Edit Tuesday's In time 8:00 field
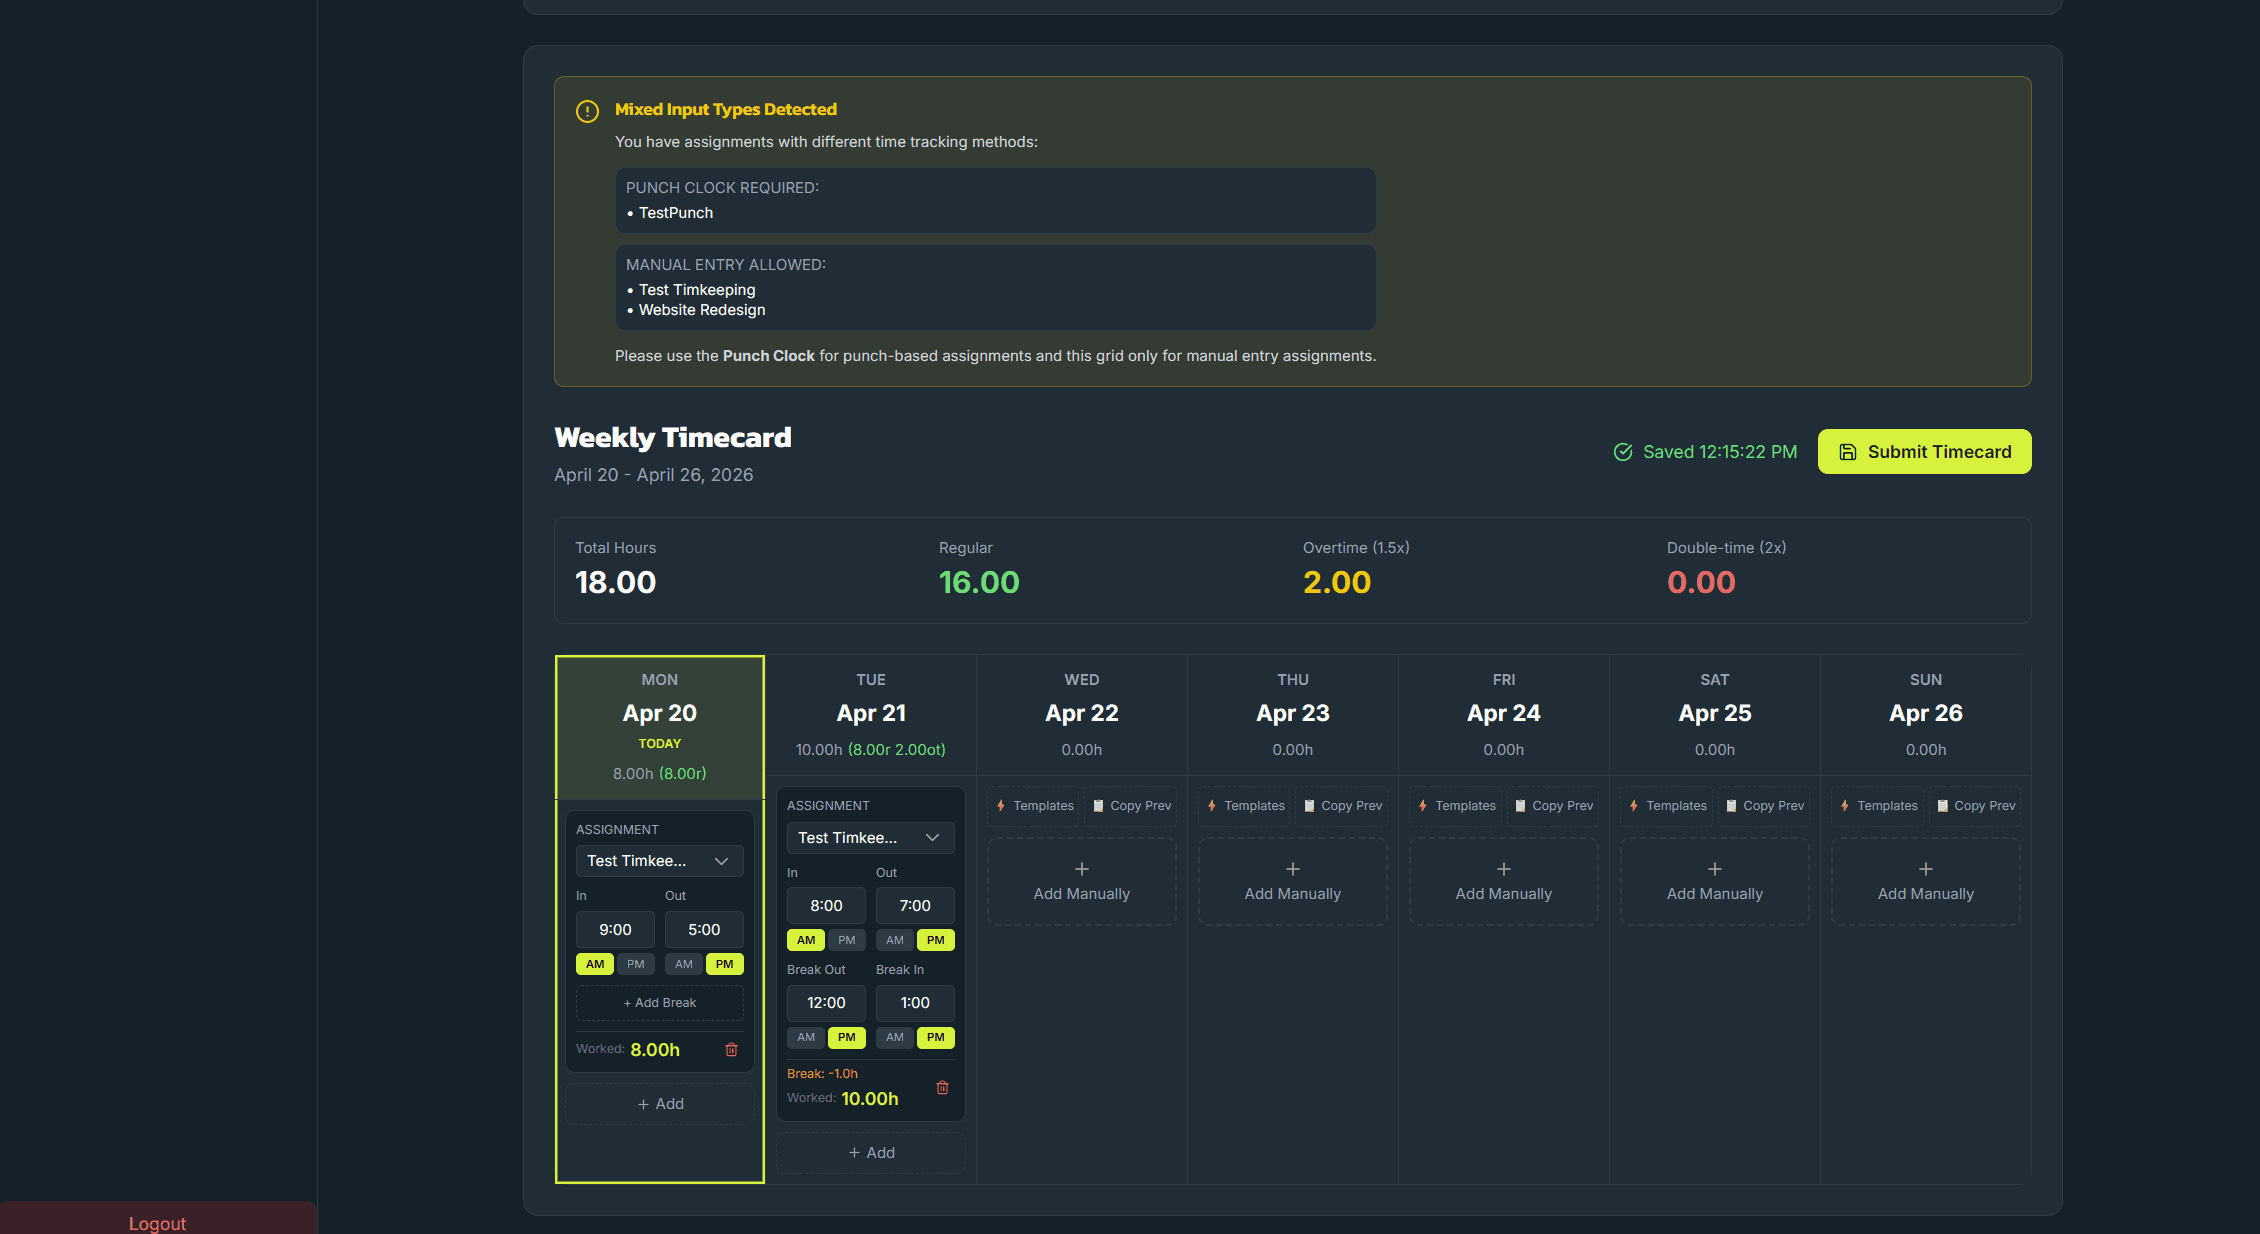2260x1234 pixels. (x=826, y=906)
